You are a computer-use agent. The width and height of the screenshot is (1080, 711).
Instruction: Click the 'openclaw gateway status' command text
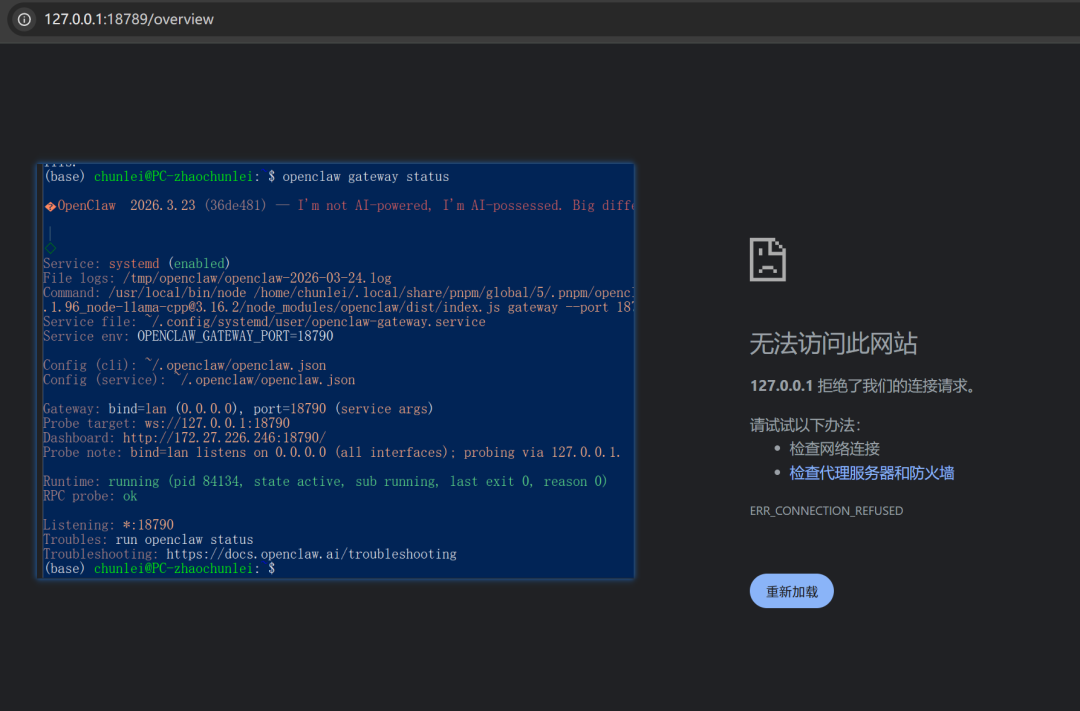click(366, 176)
